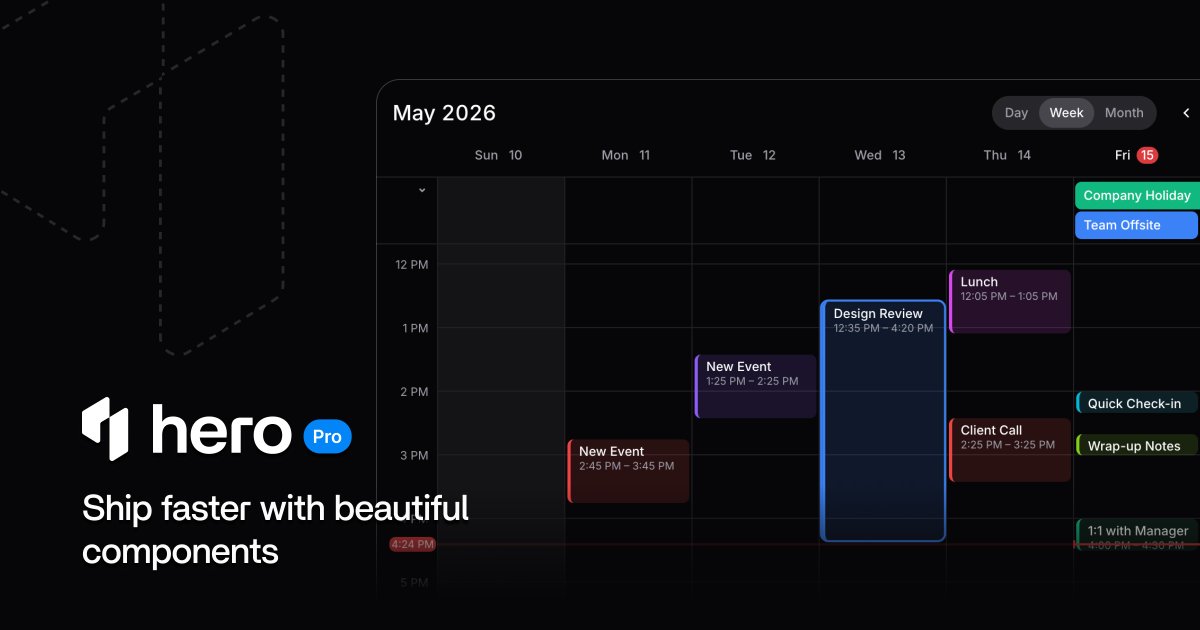Select the Mon 11 day header

tap(626, 155)
